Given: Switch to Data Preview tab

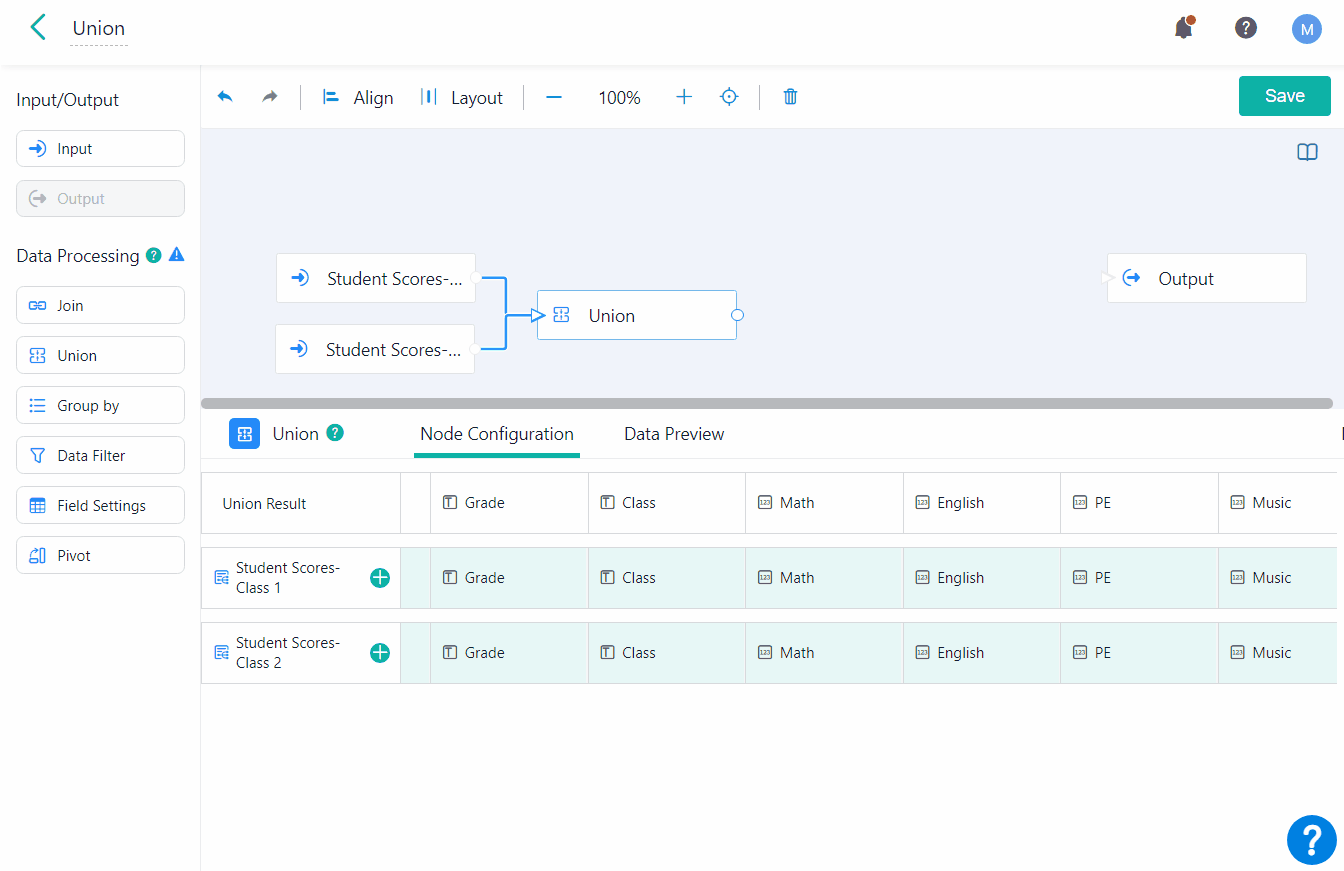Looking at the screenshot, I should coord(674,434).
